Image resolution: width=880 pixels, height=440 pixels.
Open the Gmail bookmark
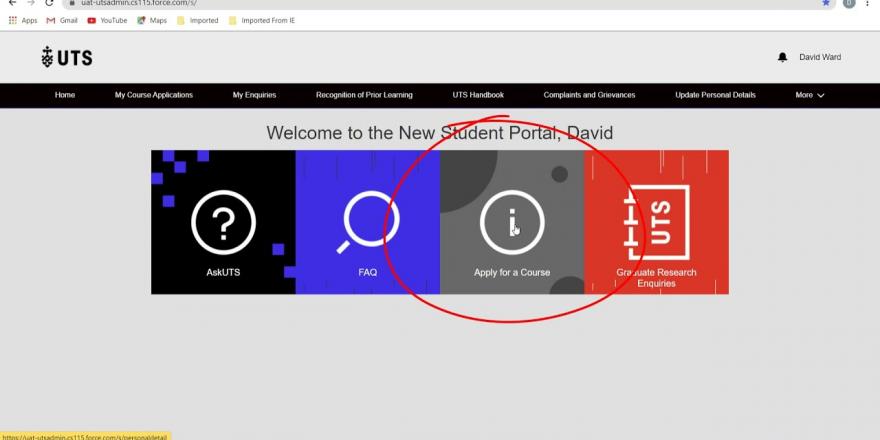62,21
